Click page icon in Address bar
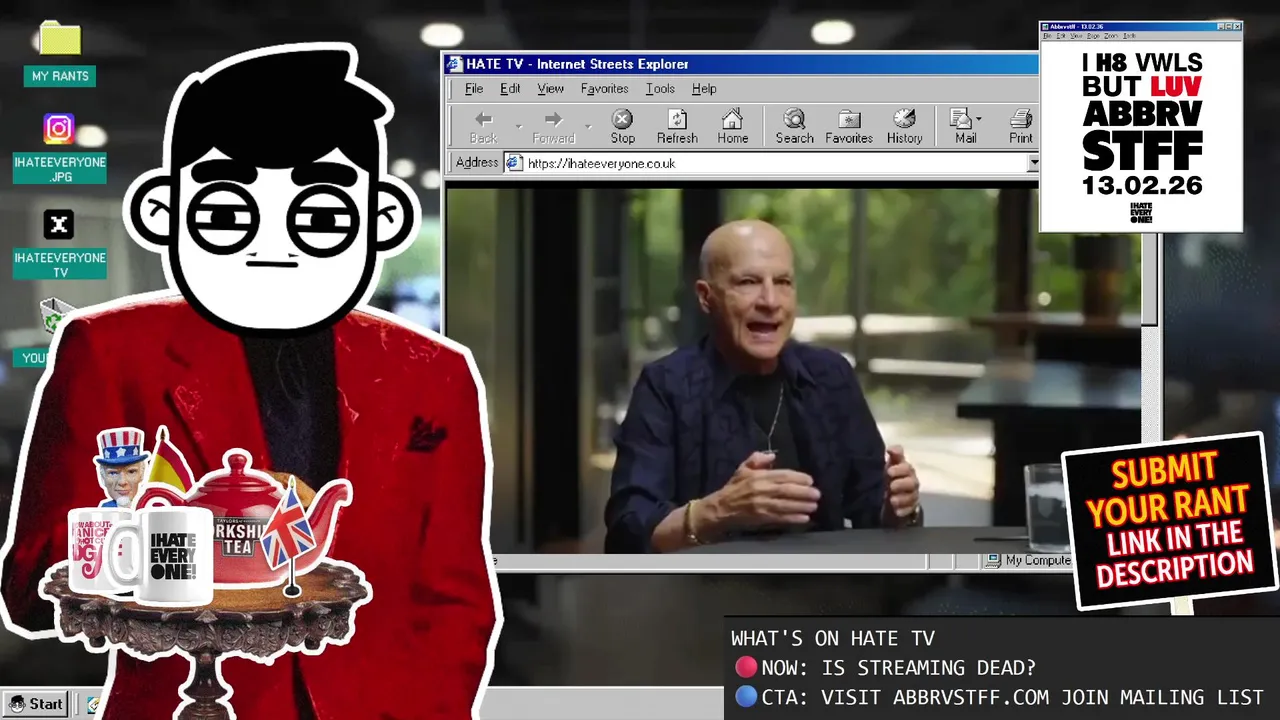 click(514, 163)
